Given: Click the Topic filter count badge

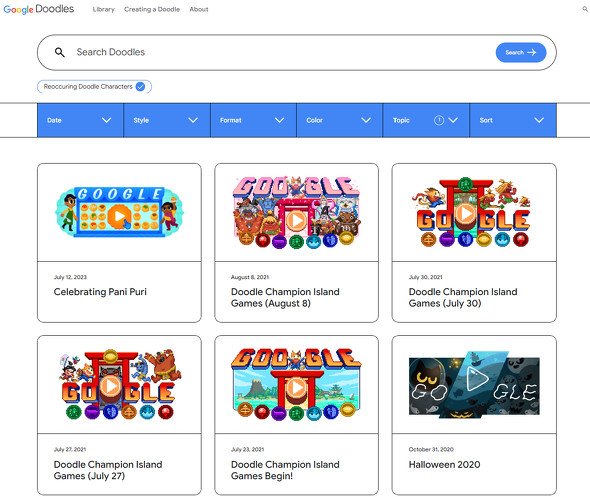Looking at the screenshot, I should click(x=439, y=120).
